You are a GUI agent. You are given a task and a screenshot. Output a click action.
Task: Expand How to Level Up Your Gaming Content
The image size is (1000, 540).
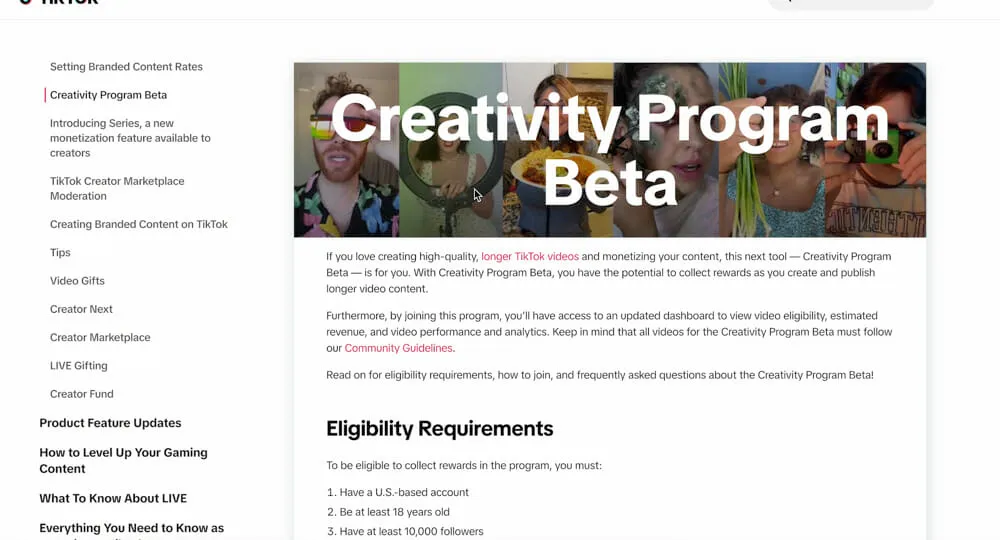[123, 460]
